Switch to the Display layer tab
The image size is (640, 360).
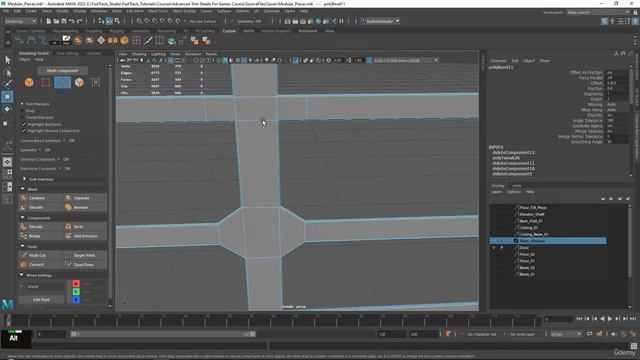coord(498,186)
